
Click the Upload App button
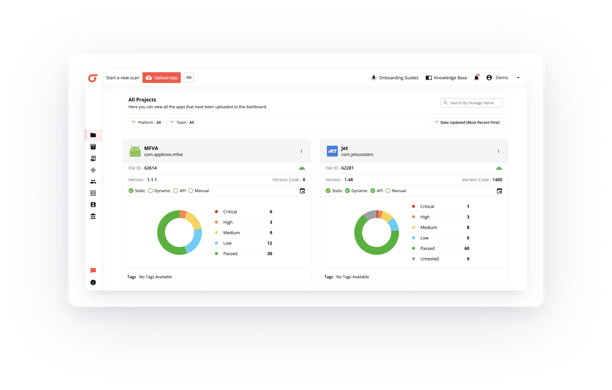[162, 78]
